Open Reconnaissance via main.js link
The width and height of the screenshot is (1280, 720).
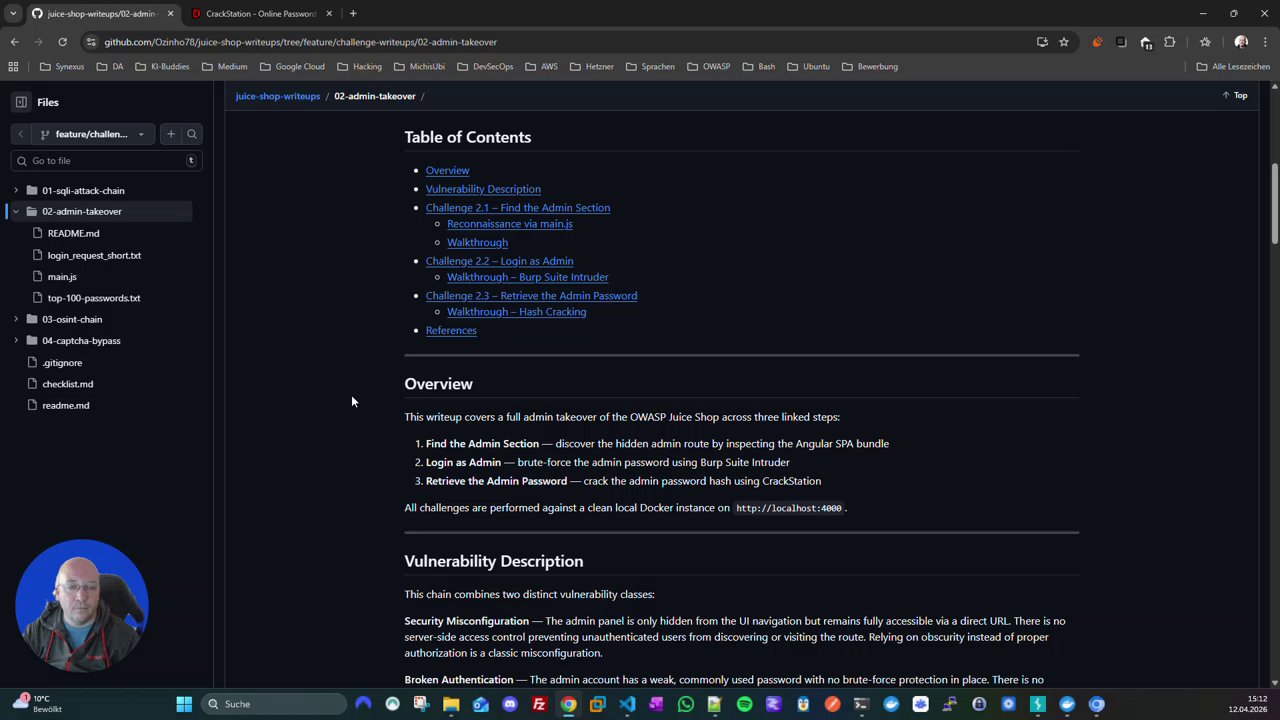click(510, 224)
